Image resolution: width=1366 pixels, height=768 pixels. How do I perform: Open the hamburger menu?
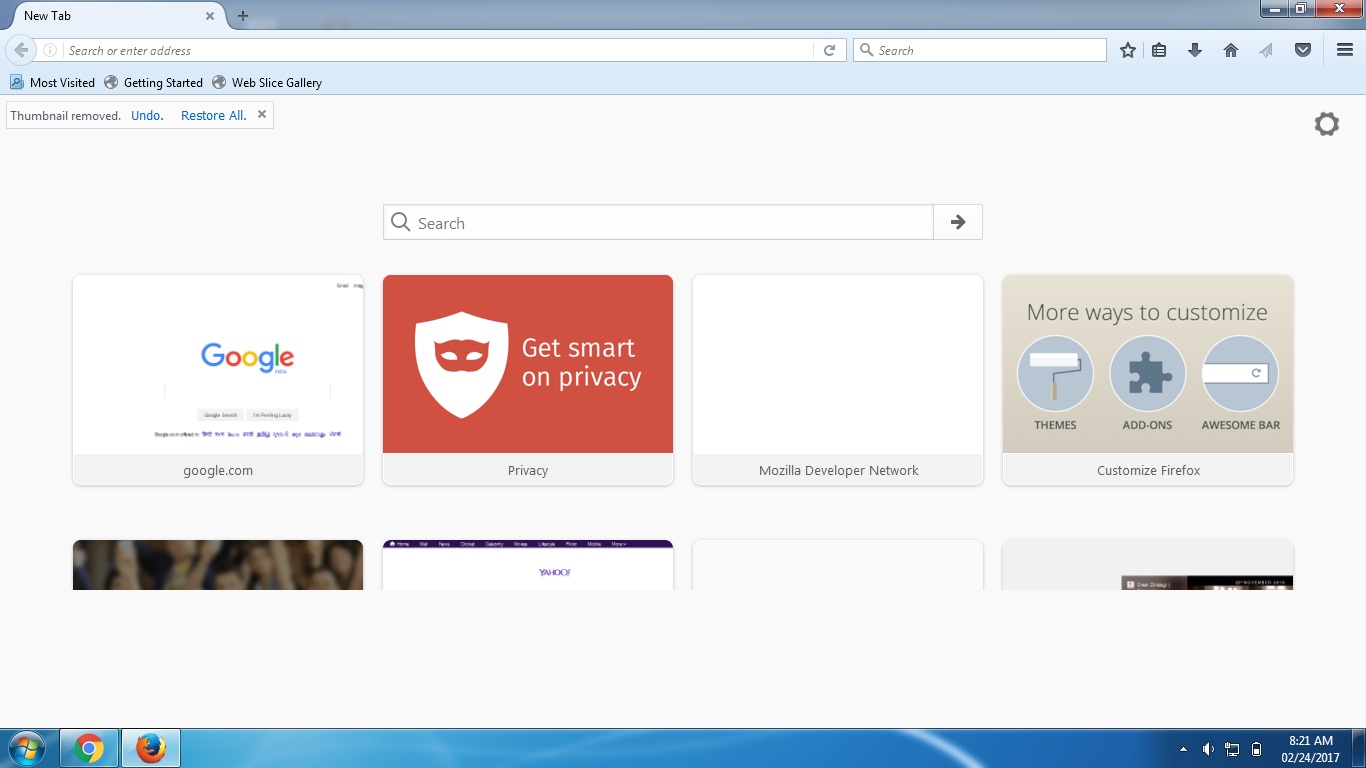[x=1345, y=50]
